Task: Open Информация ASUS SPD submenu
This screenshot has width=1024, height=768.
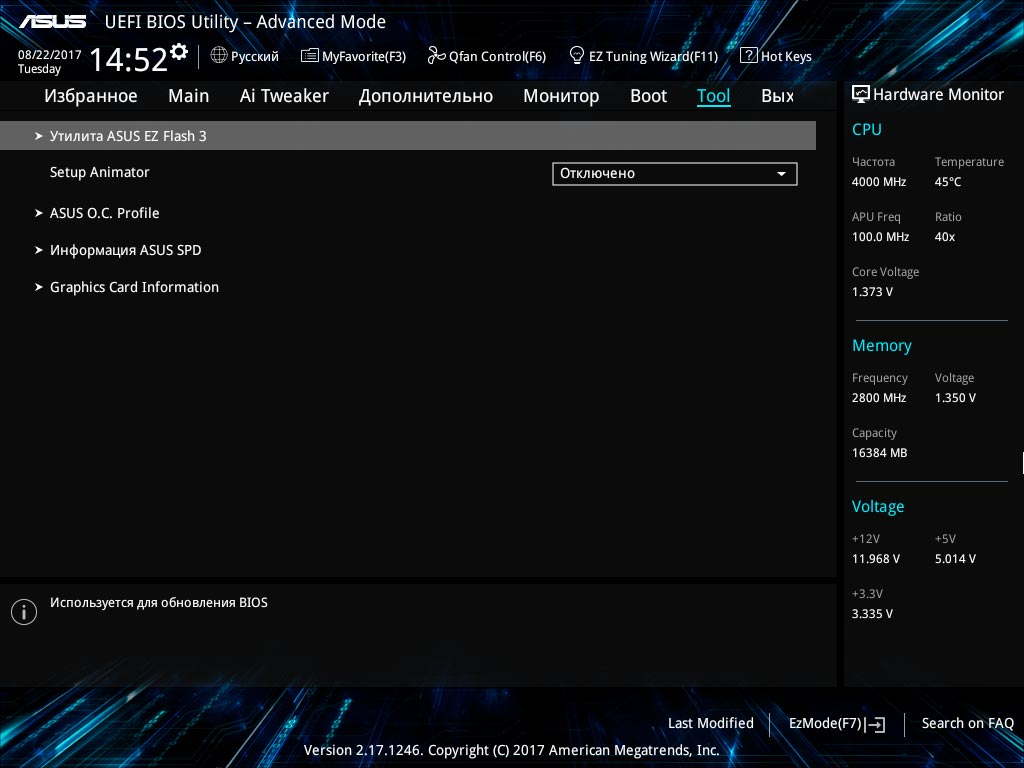Action: coord(125,250)
